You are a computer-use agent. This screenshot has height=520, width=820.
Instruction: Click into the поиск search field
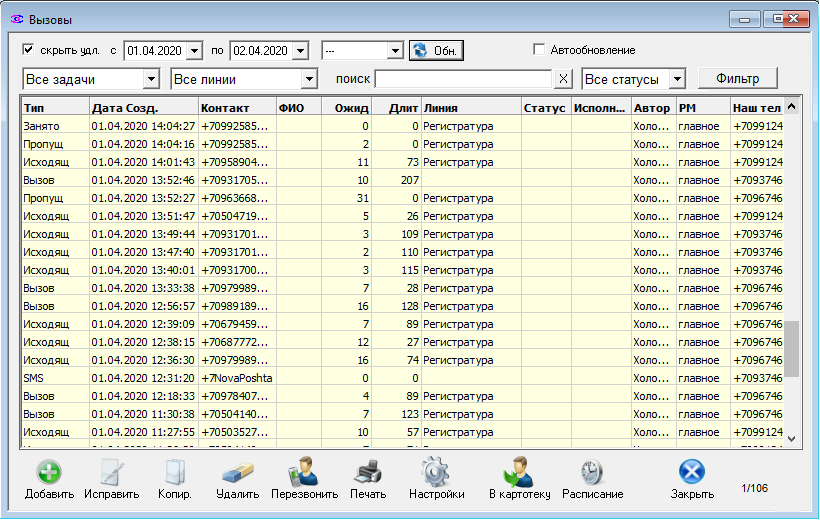point(463,79)
